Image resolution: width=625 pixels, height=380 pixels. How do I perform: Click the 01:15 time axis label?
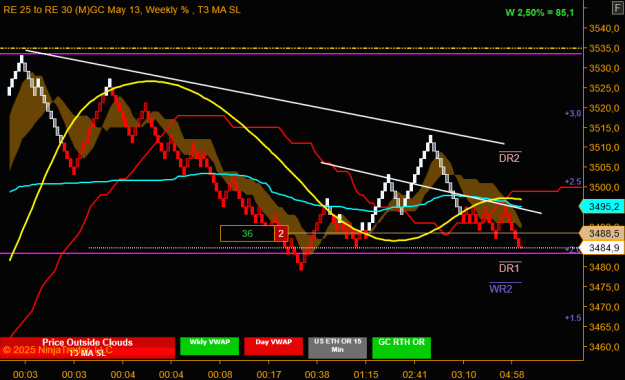click(366, 374)
